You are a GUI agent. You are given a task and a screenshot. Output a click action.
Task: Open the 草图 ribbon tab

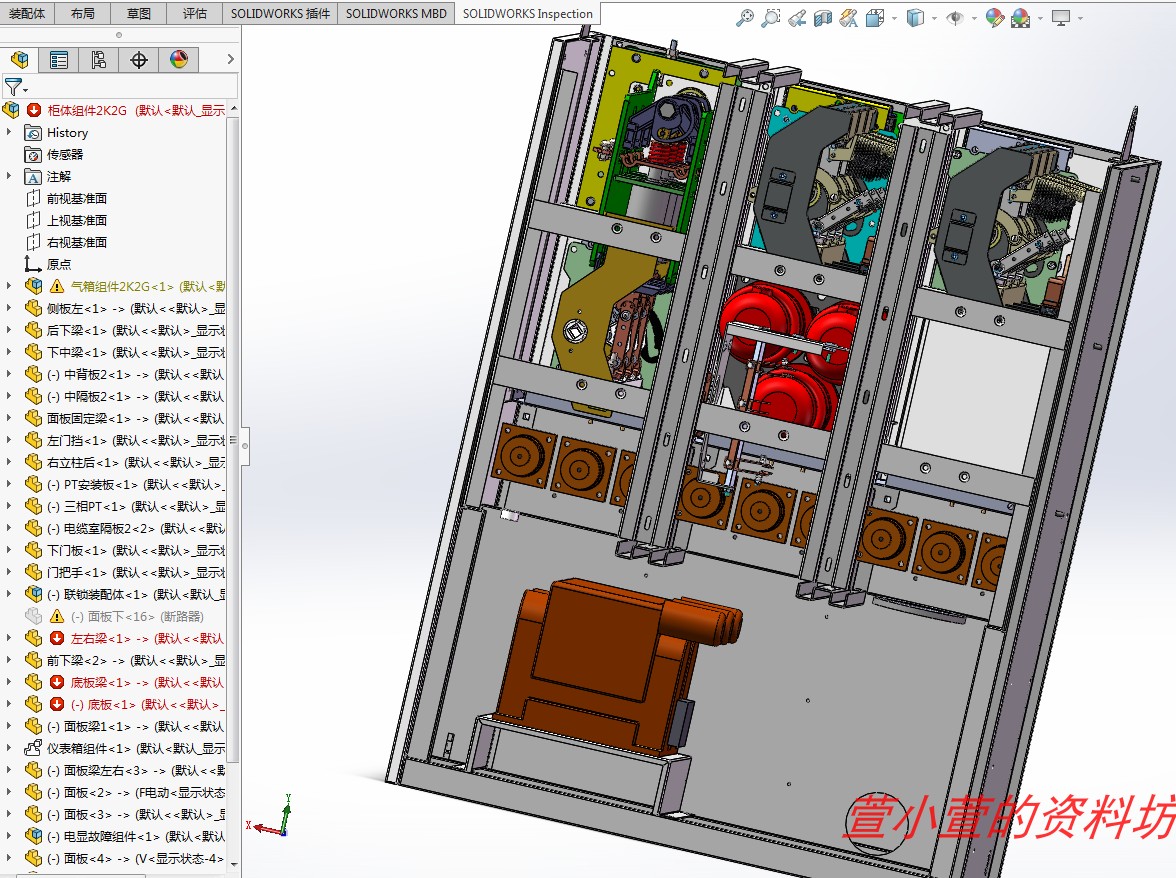[139, 13]
